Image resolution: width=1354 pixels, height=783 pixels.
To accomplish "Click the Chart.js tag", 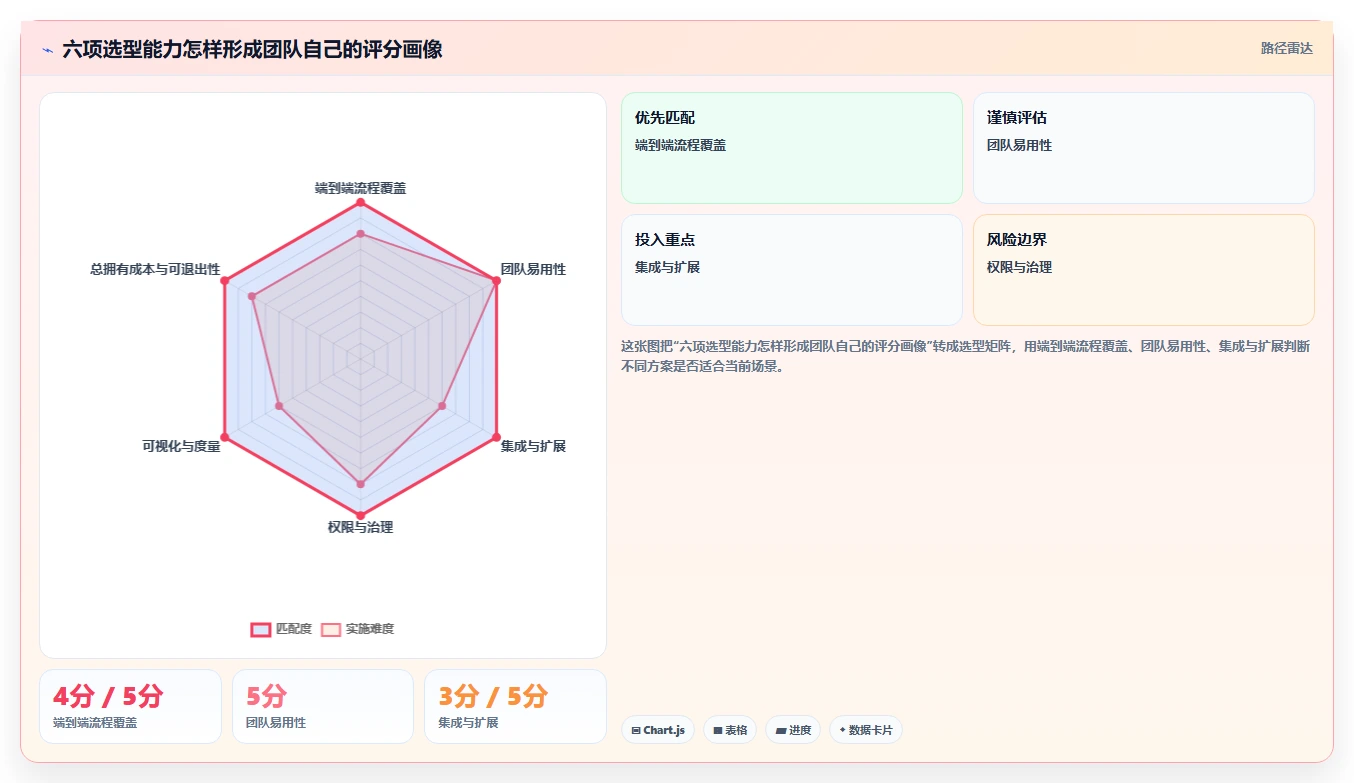I will click(658, 730).
